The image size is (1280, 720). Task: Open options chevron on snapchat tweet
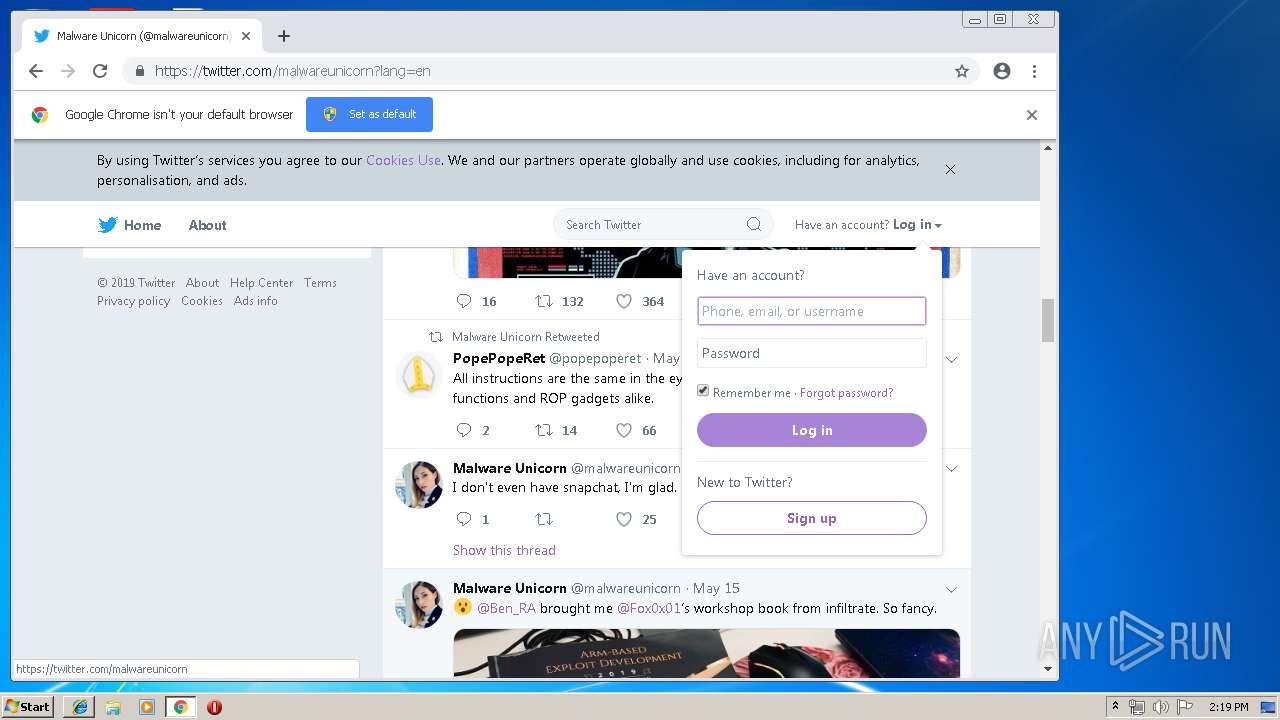point(952,468)
